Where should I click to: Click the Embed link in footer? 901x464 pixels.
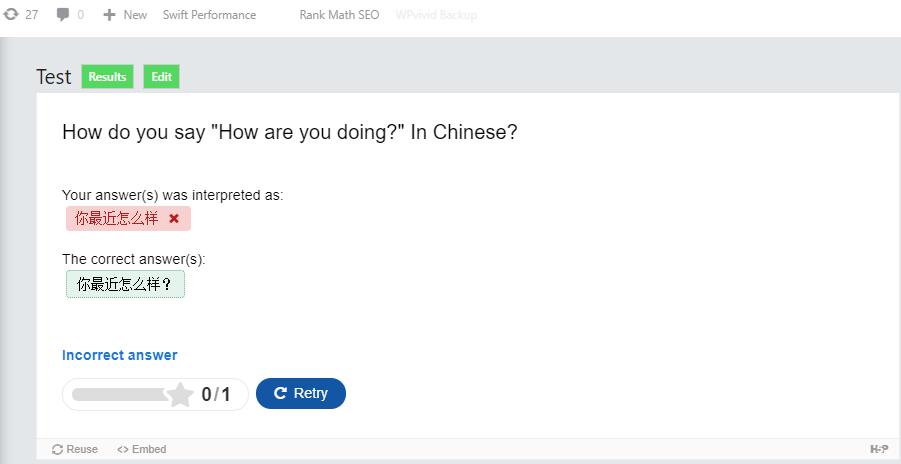coord(141,450)
